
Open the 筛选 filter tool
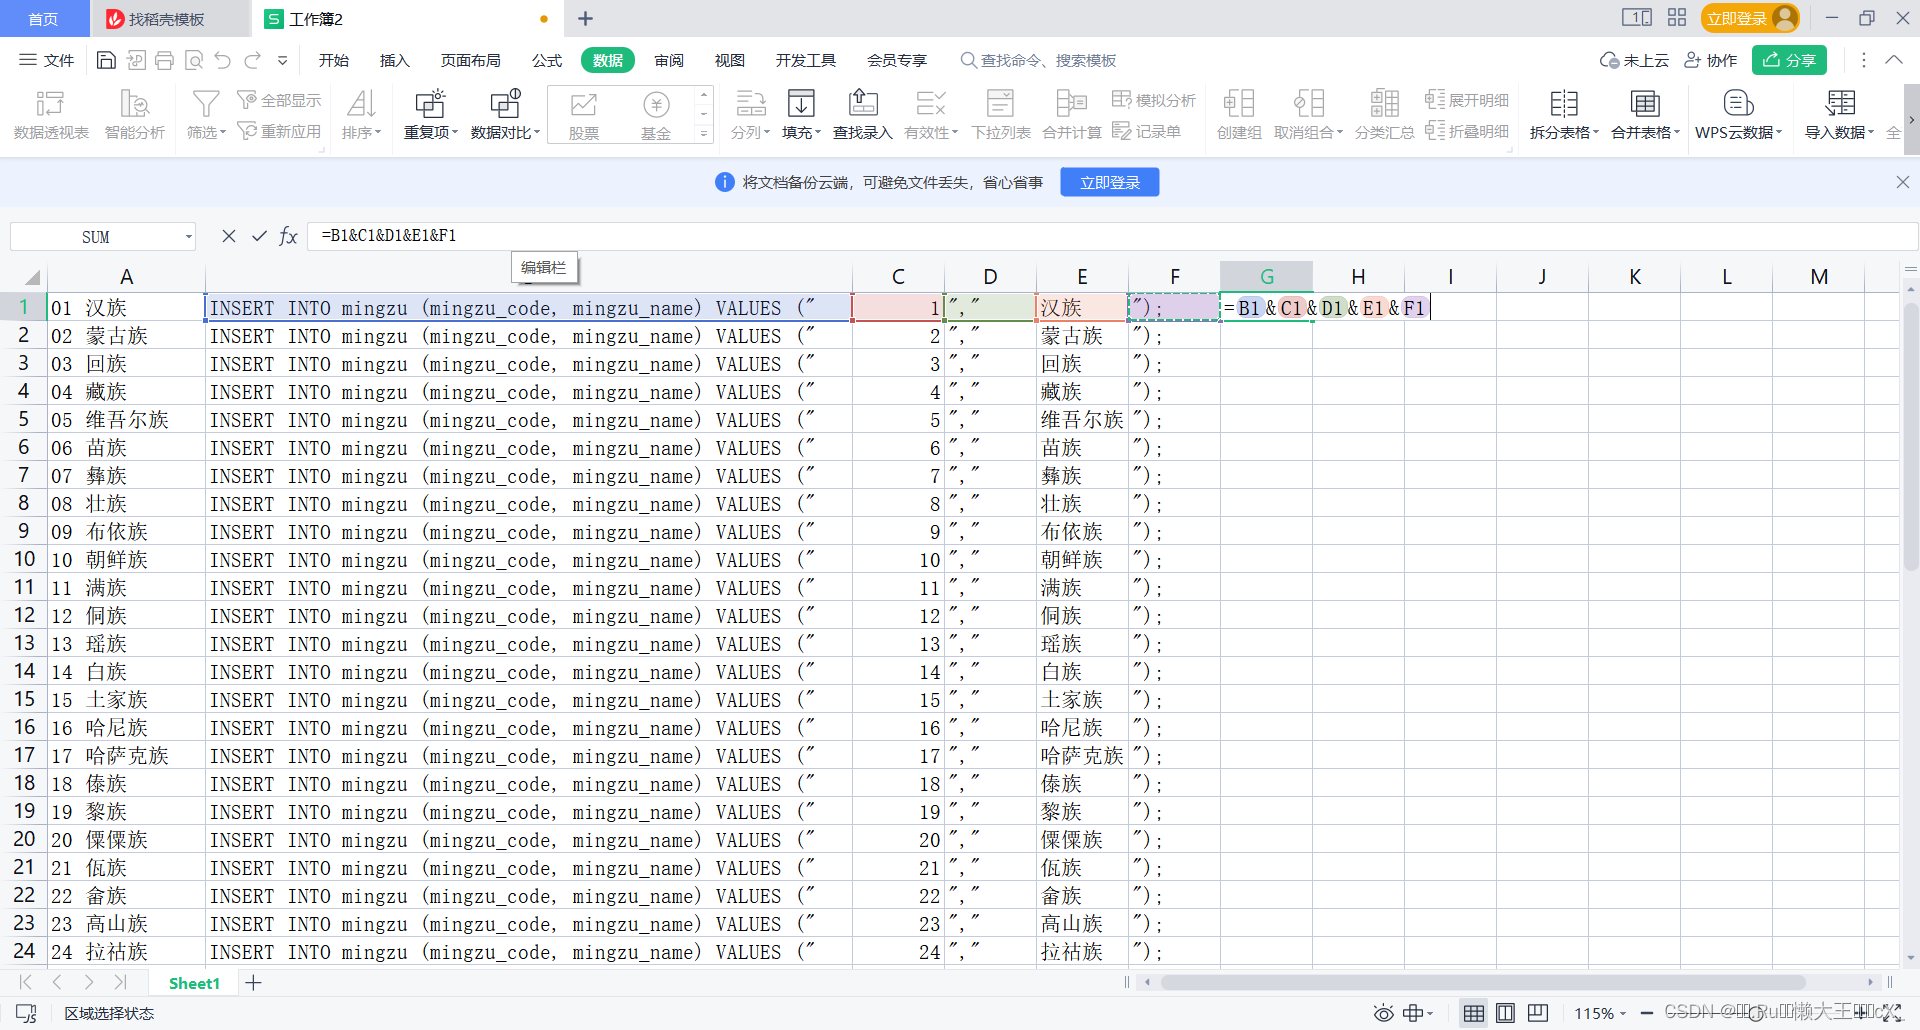(206, 115)
